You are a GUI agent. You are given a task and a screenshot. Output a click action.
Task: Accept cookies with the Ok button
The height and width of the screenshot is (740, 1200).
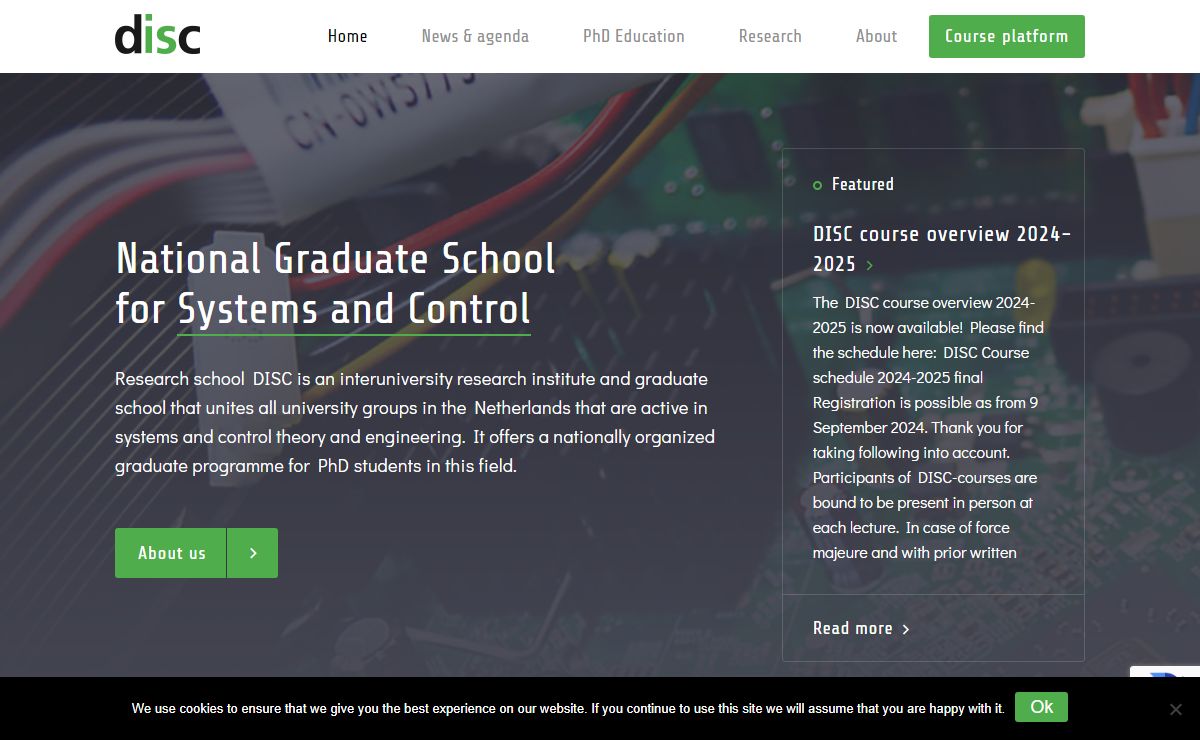pos(1041,707)
